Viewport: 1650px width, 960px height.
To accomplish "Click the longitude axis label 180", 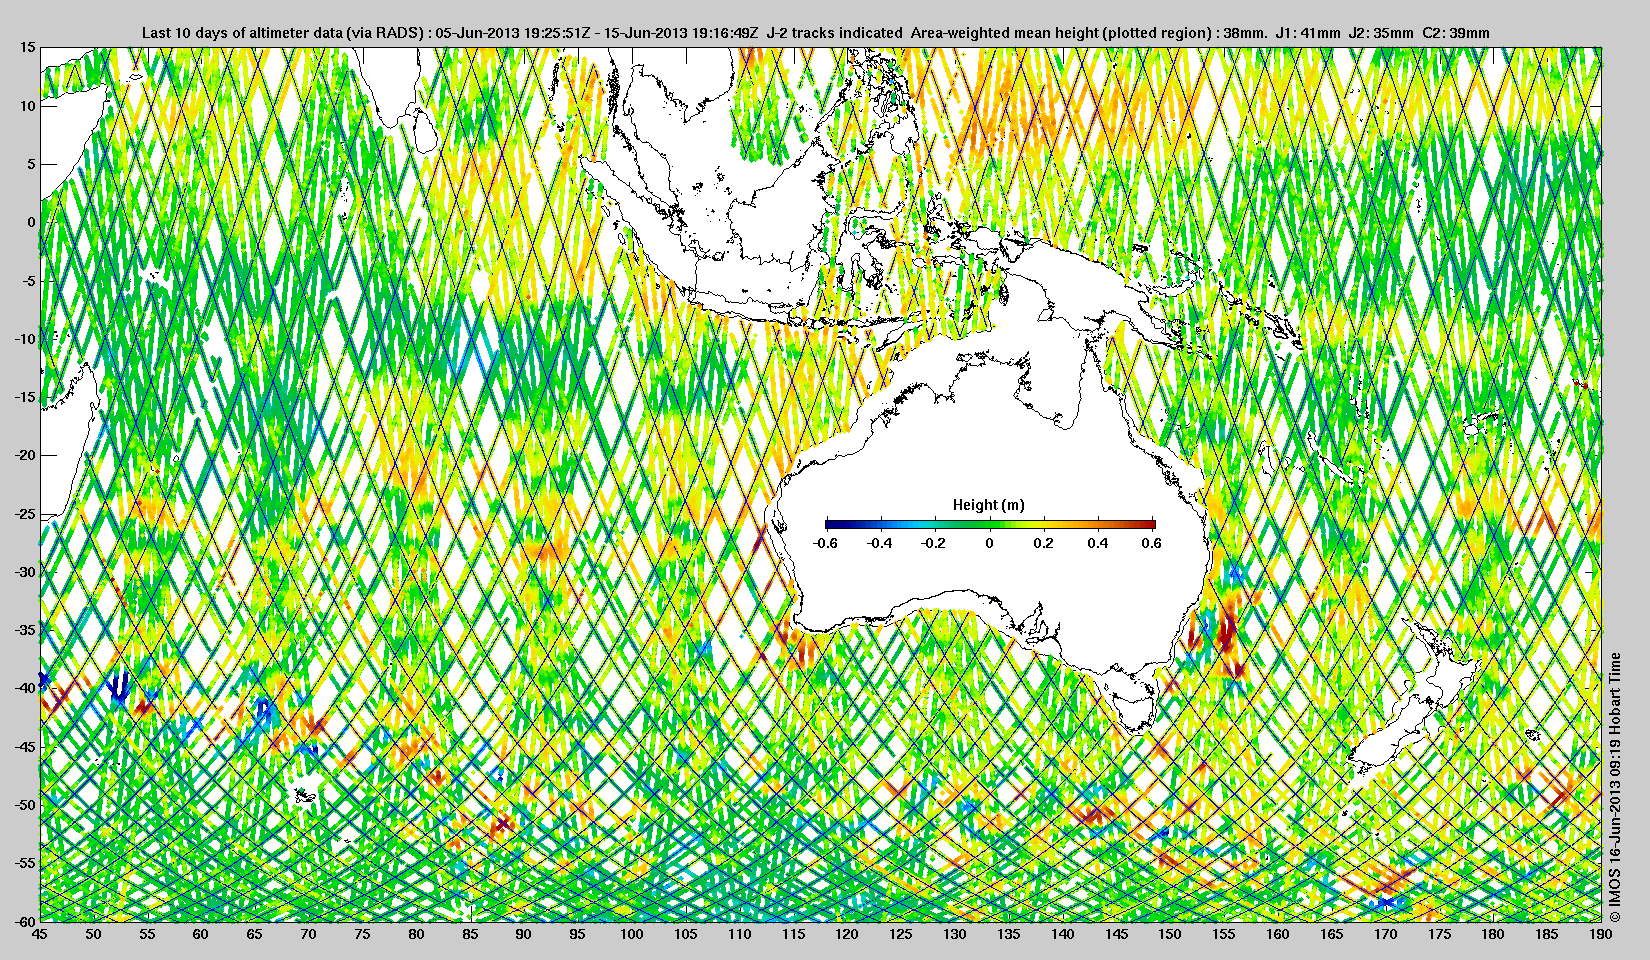I will [x=1493, y=934].
